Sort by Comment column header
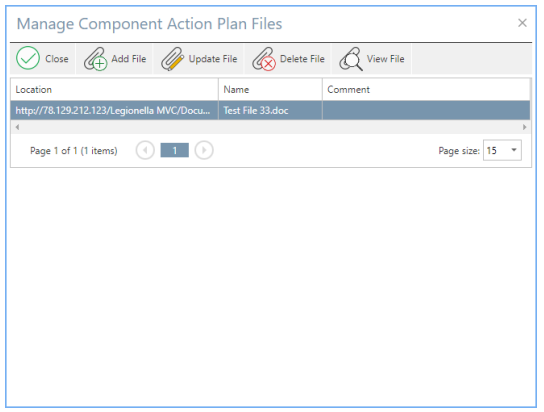 pyautogui.click(x=426, y=89)
